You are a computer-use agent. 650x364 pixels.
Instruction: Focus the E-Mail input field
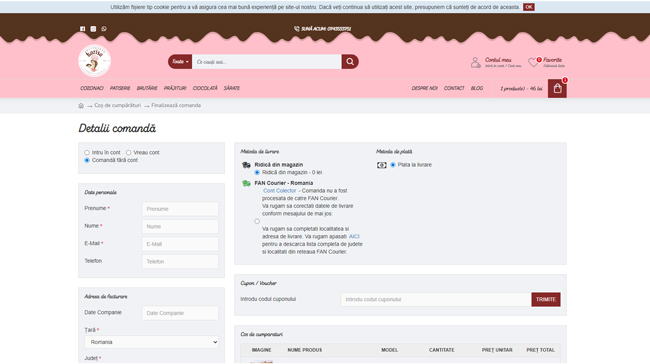click(x=180, y=244)
